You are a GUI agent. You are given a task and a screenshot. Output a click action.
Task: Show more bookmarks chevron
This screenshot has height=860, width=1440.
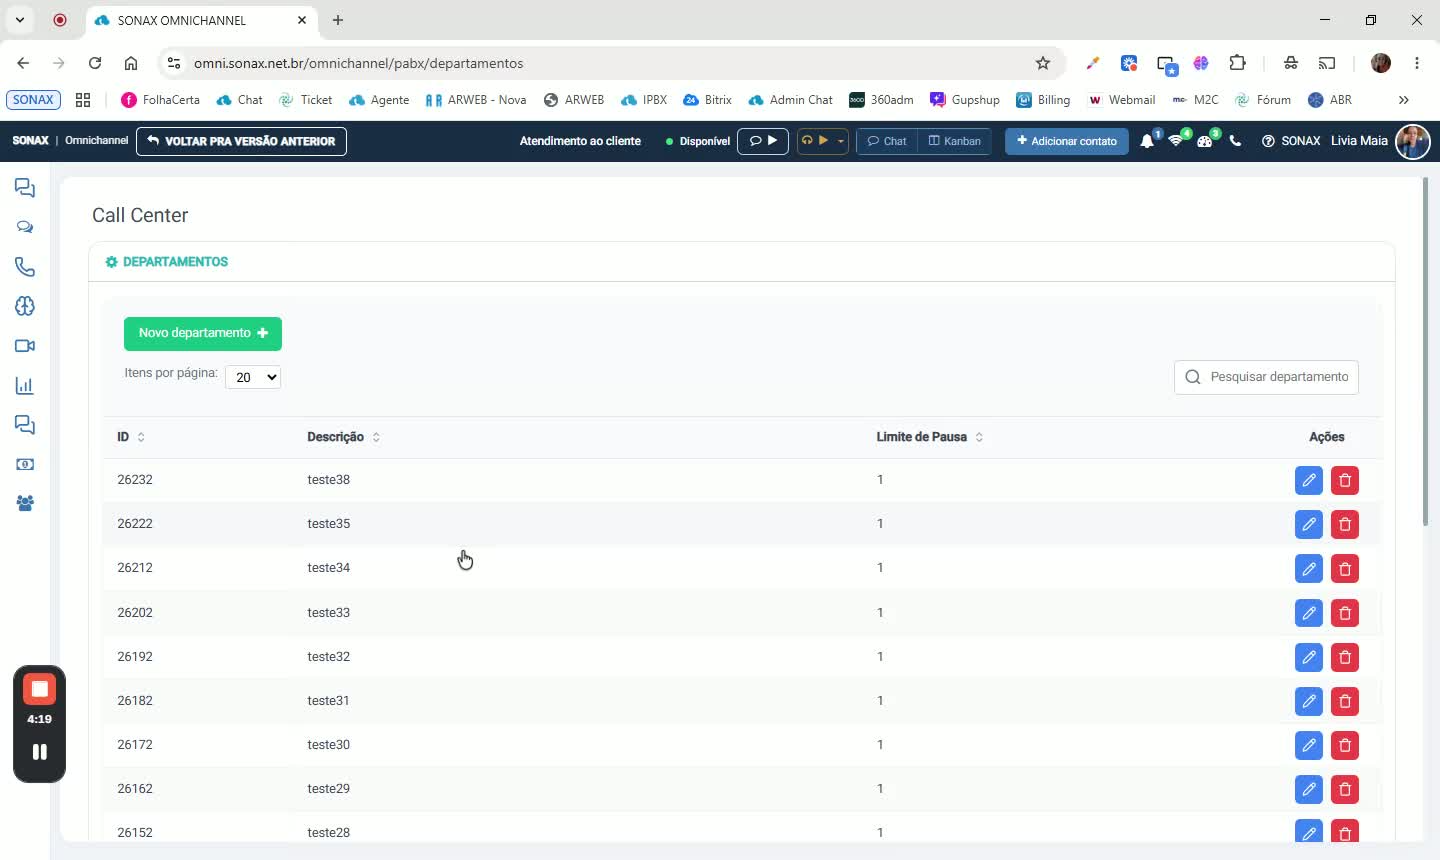point(1404,100)
